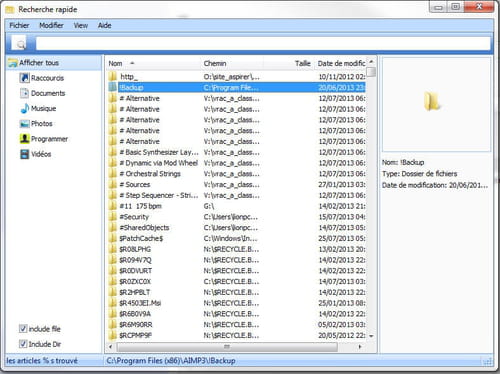500x374 pixels.
Task: Click folder icon beside #Security
Action: pos(113,217)
